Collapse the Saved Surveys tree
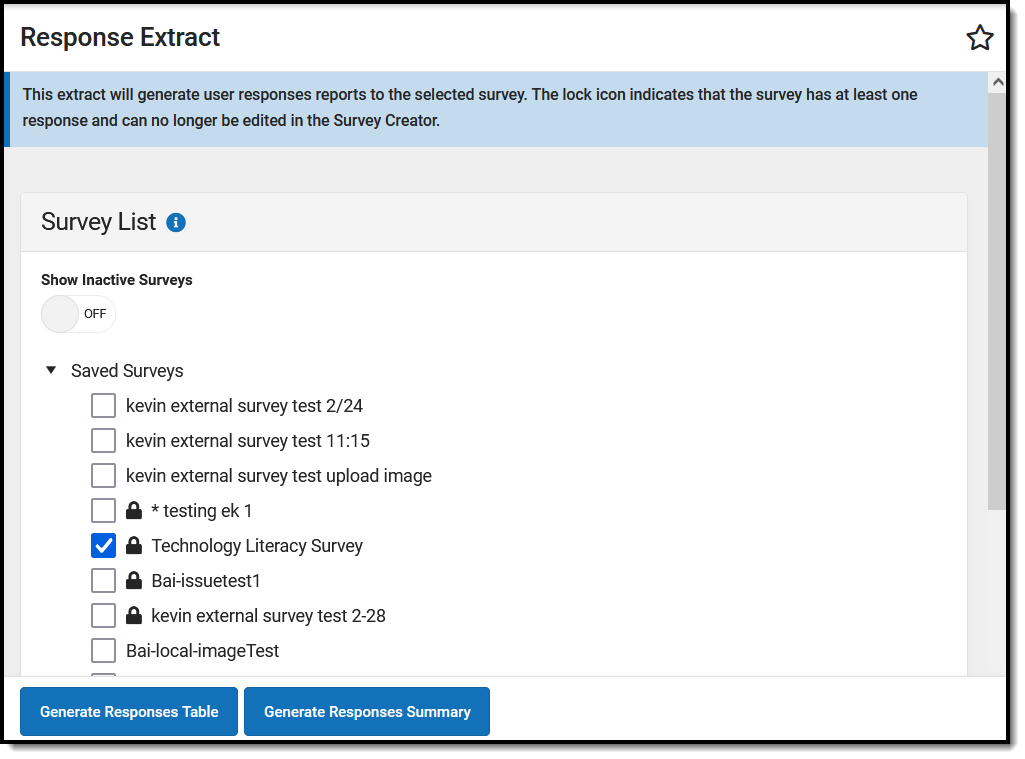Screen dimensions: 1025x759 [51, 371]
